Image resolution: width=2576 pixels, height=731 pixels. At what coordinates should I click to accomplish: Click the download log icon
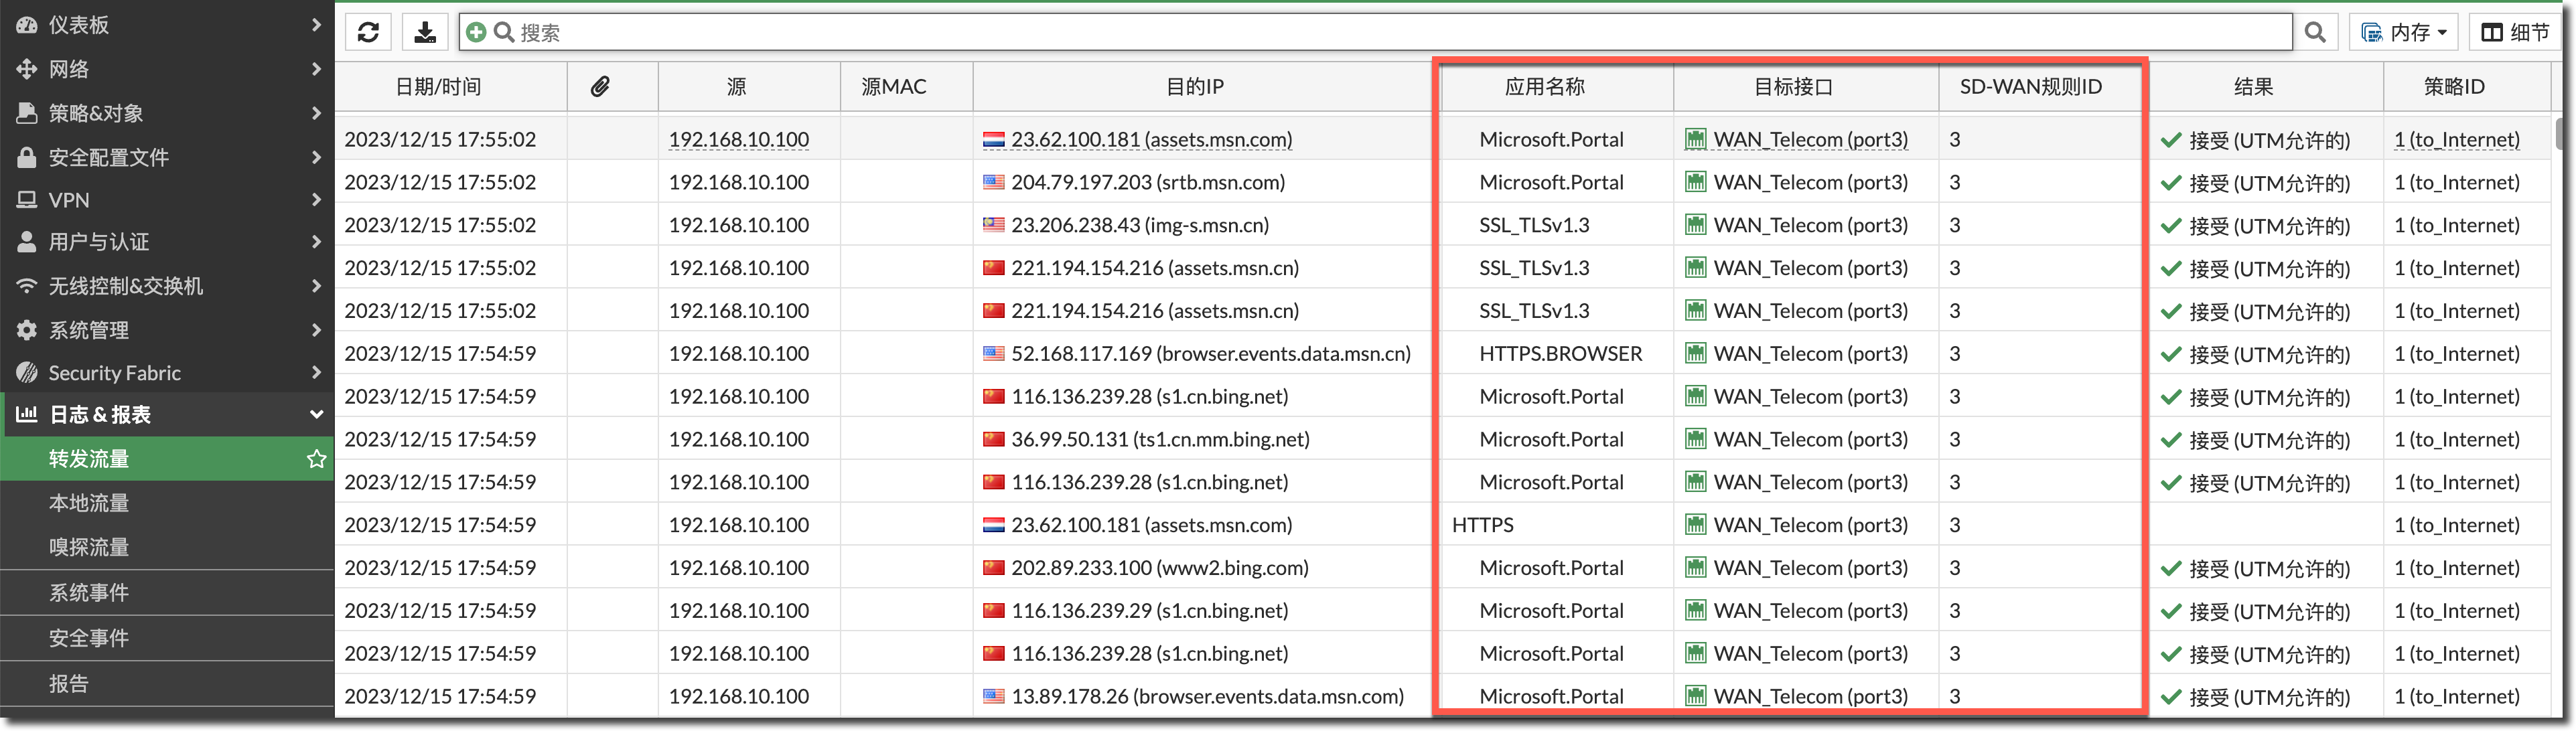click(425, 32)
